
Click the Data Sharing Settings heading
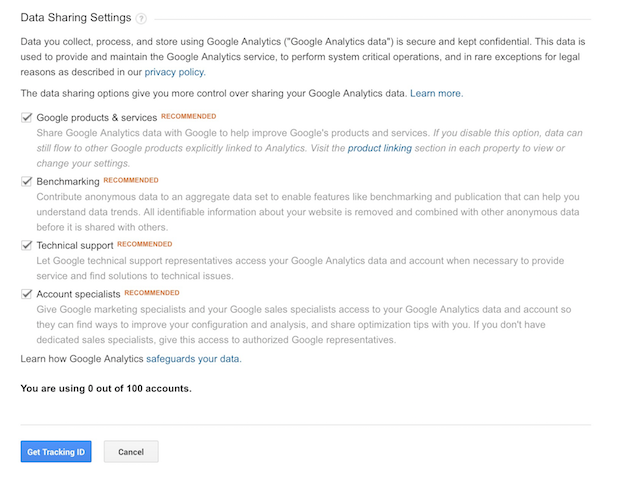[76, 17]
